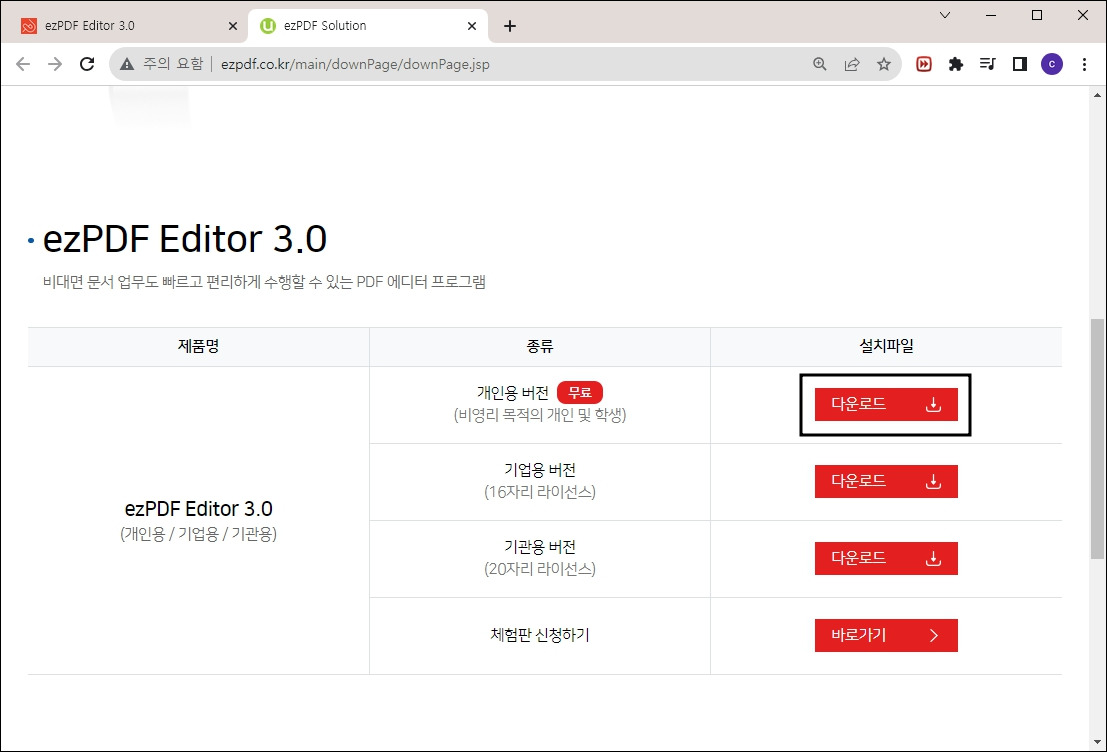Click the zoom magnifier in the address bar
This screenshot has width=1107, height=752.
click(819, 63)
